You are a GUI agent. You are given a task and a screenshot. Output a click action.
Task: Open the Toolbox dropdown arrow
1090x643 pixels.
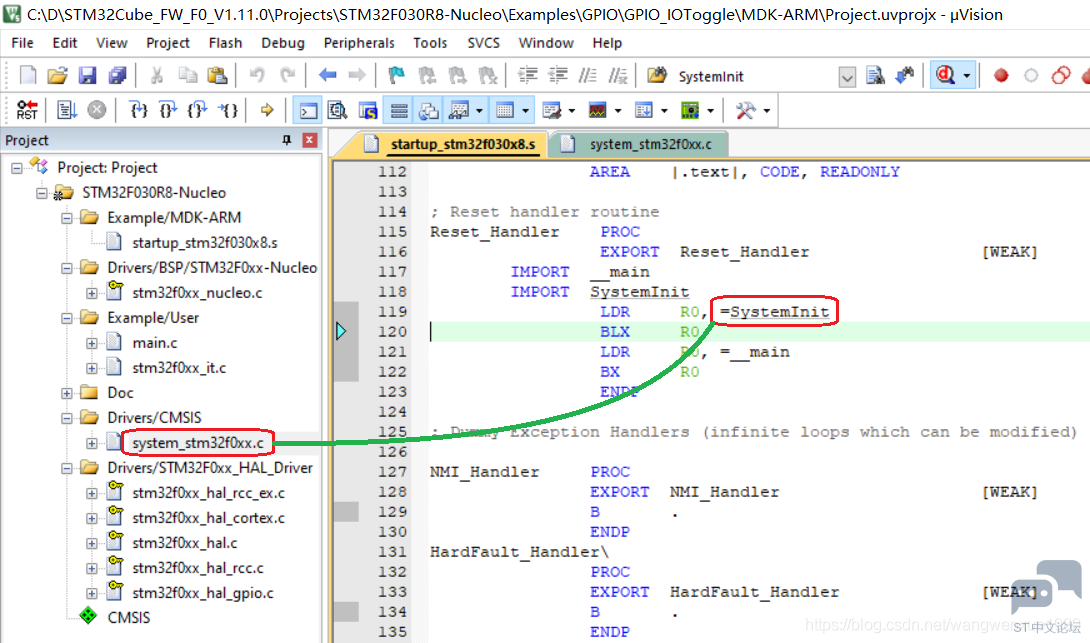(767, 111)
